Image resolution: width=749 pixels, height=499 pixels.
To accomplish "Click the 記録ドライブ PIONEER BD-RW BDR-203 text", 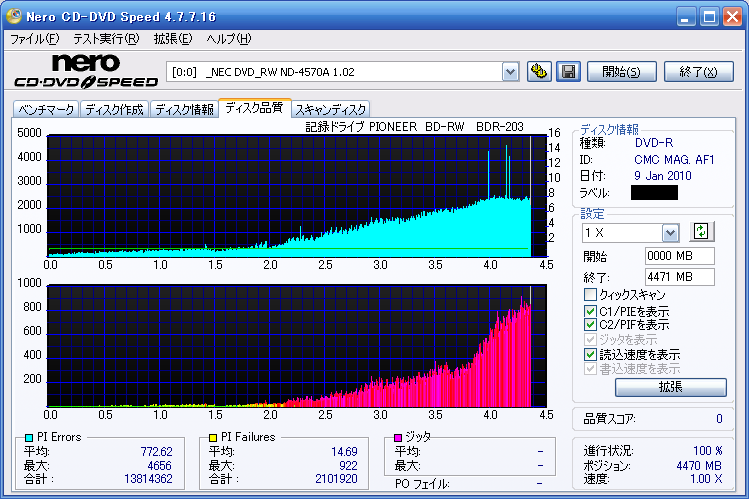I will 415,127.
